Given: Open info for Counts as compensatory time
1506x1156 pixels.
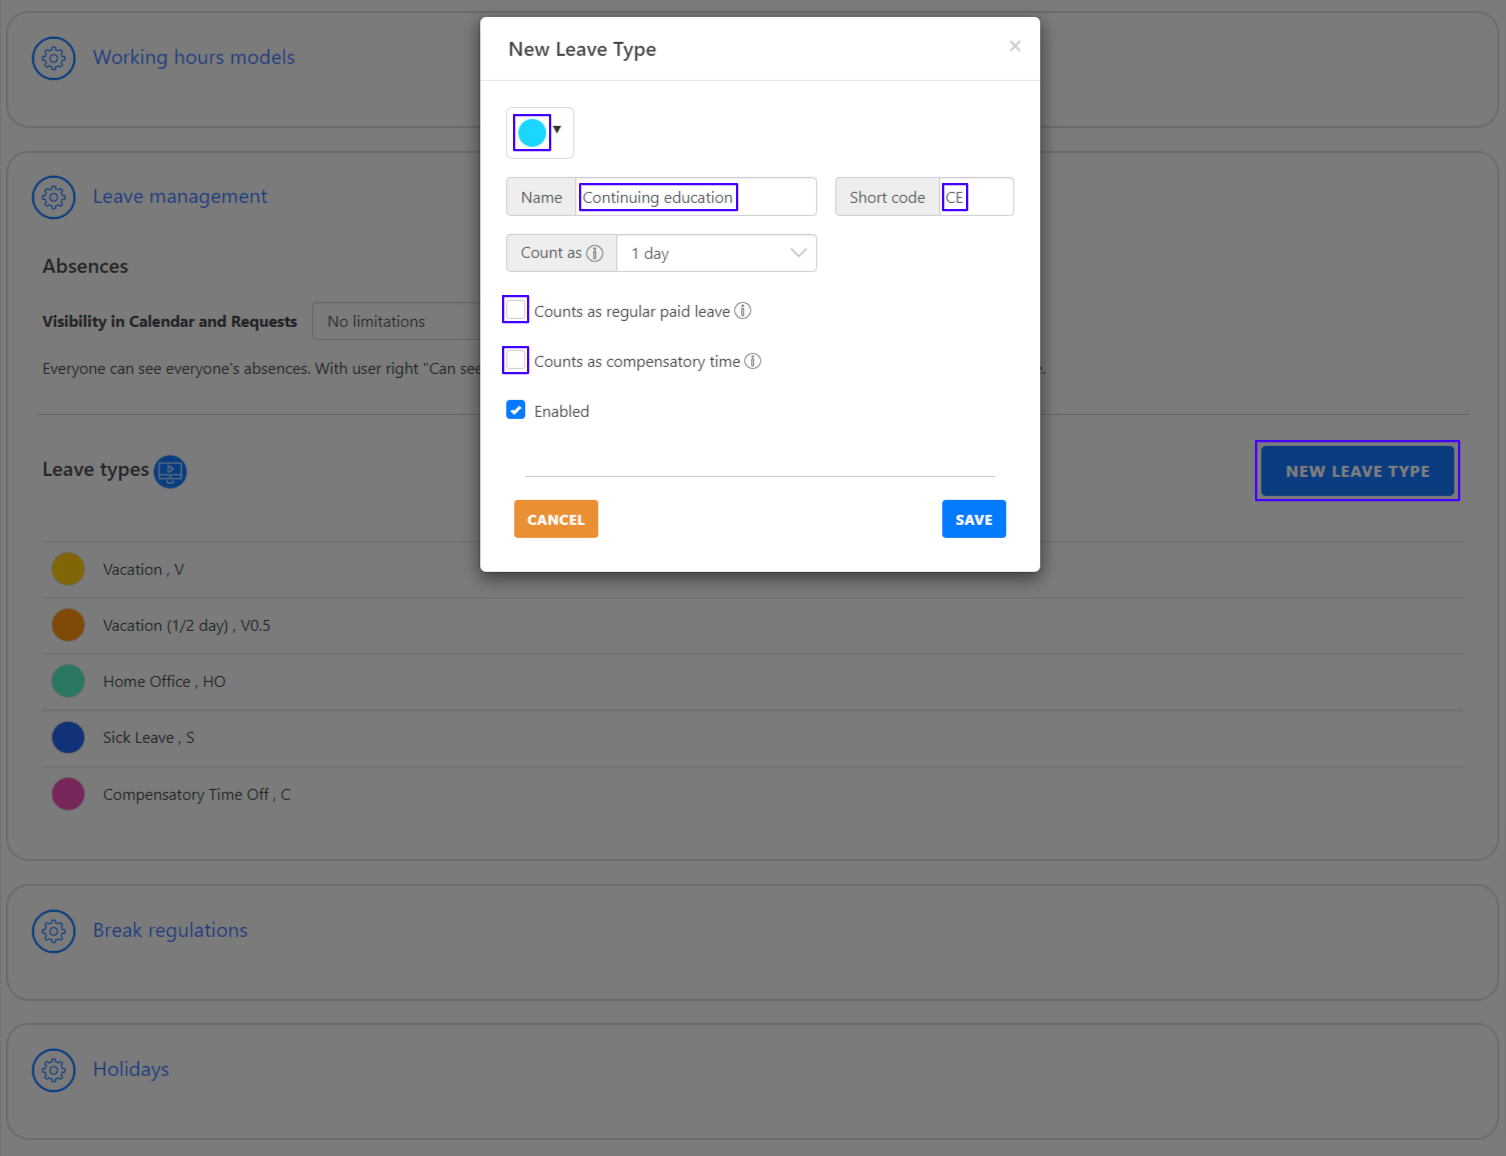Looking at the screenshot, I should click(x=754, y=361).
